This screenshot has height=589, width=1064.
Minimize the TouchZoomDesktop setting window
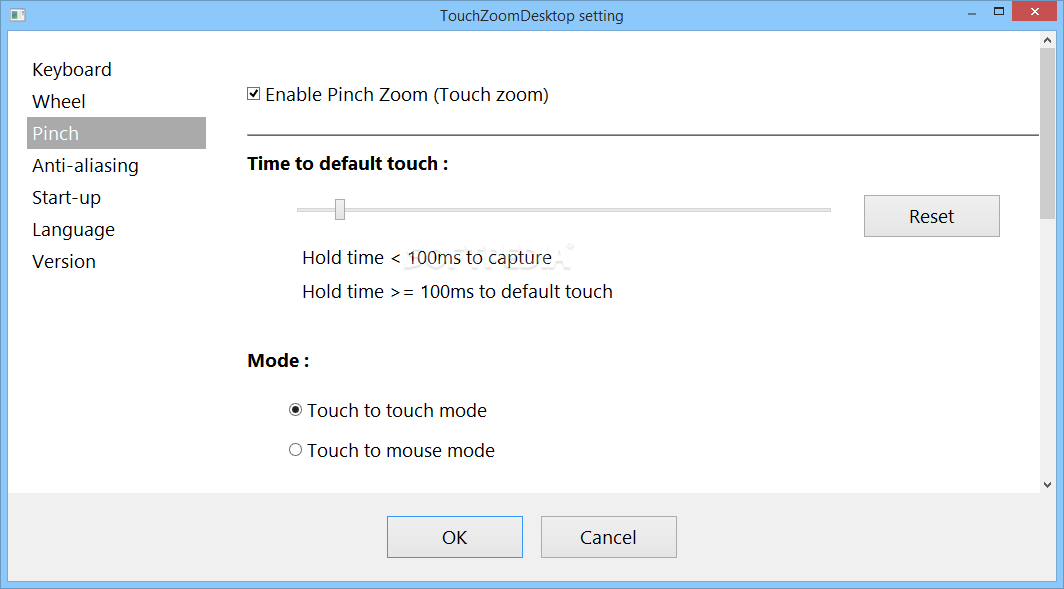pyautogui.click(x=972, y=13)
